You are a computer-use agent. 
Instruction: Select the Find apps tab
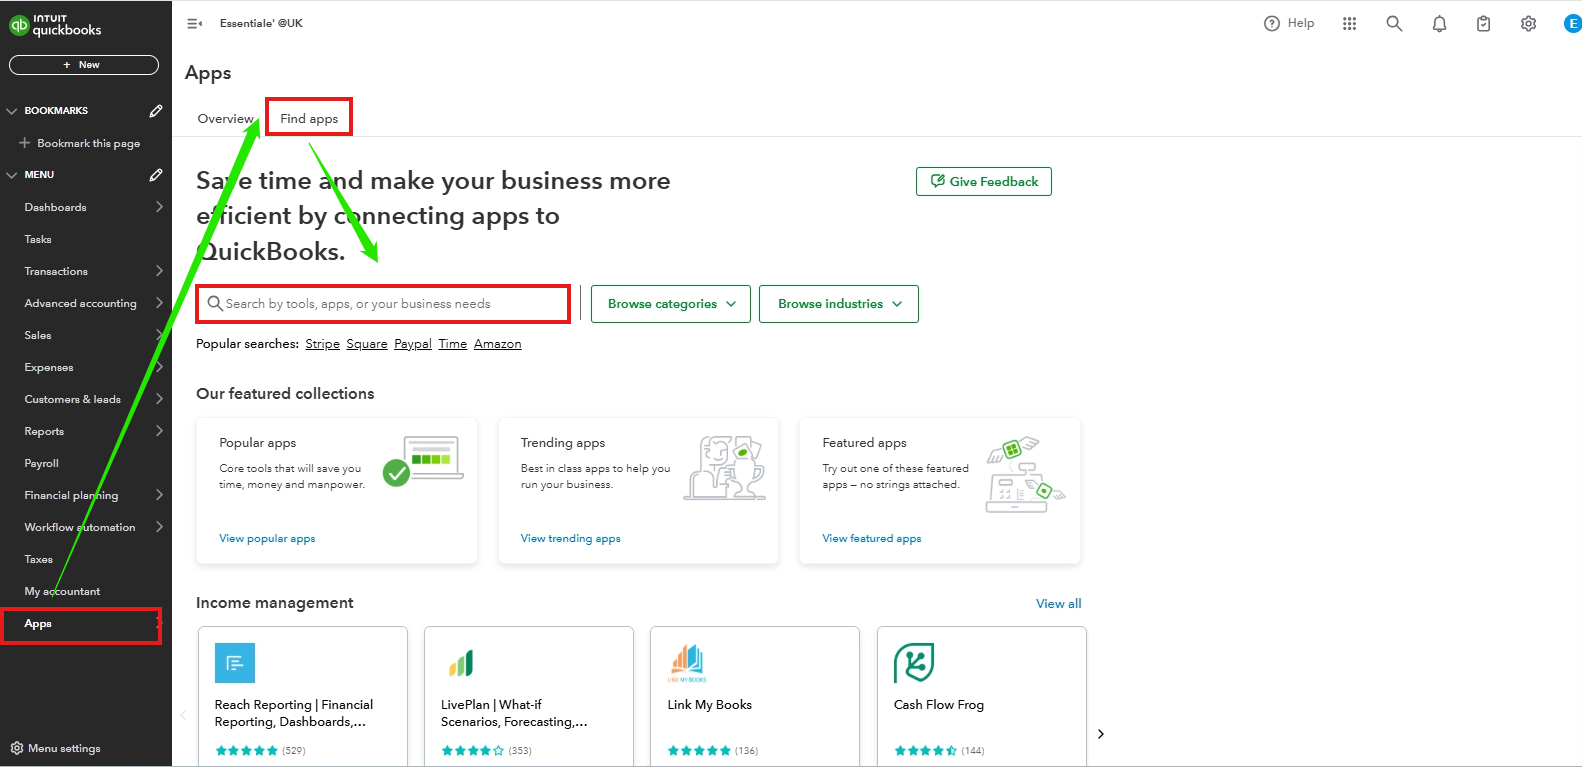309,118
